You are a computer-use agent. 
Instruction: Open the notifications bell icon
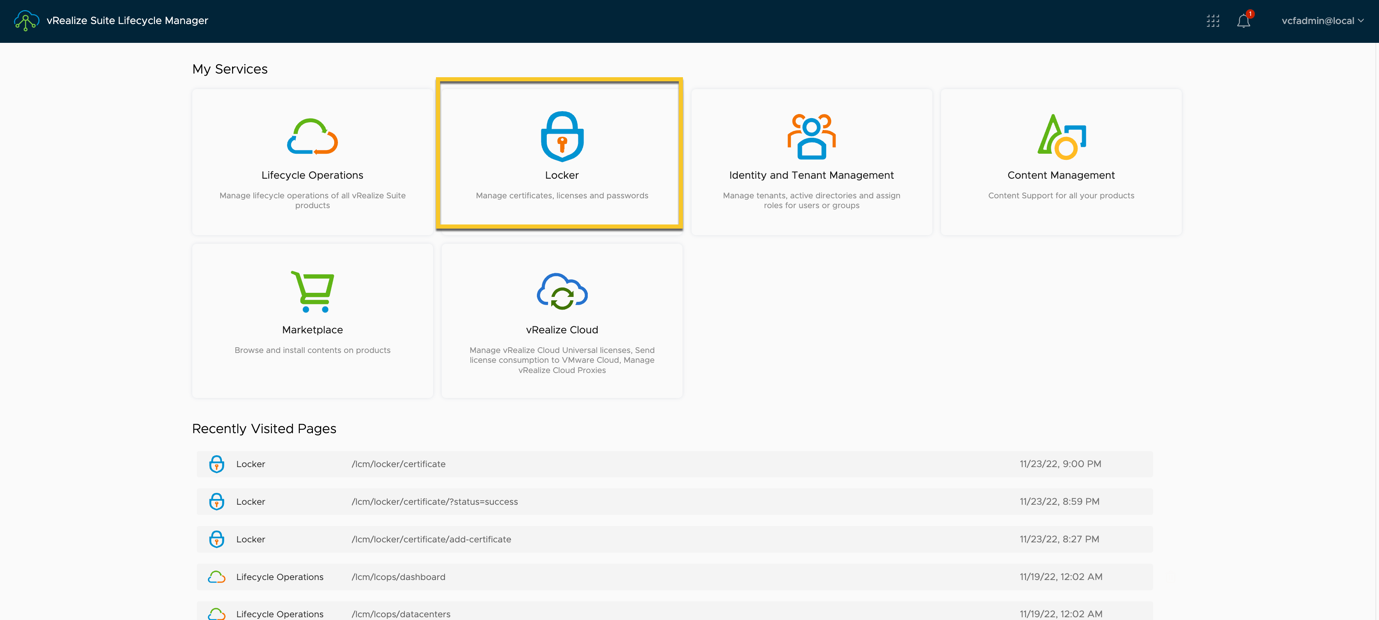pyautogui.click(x=1244, y=20)
